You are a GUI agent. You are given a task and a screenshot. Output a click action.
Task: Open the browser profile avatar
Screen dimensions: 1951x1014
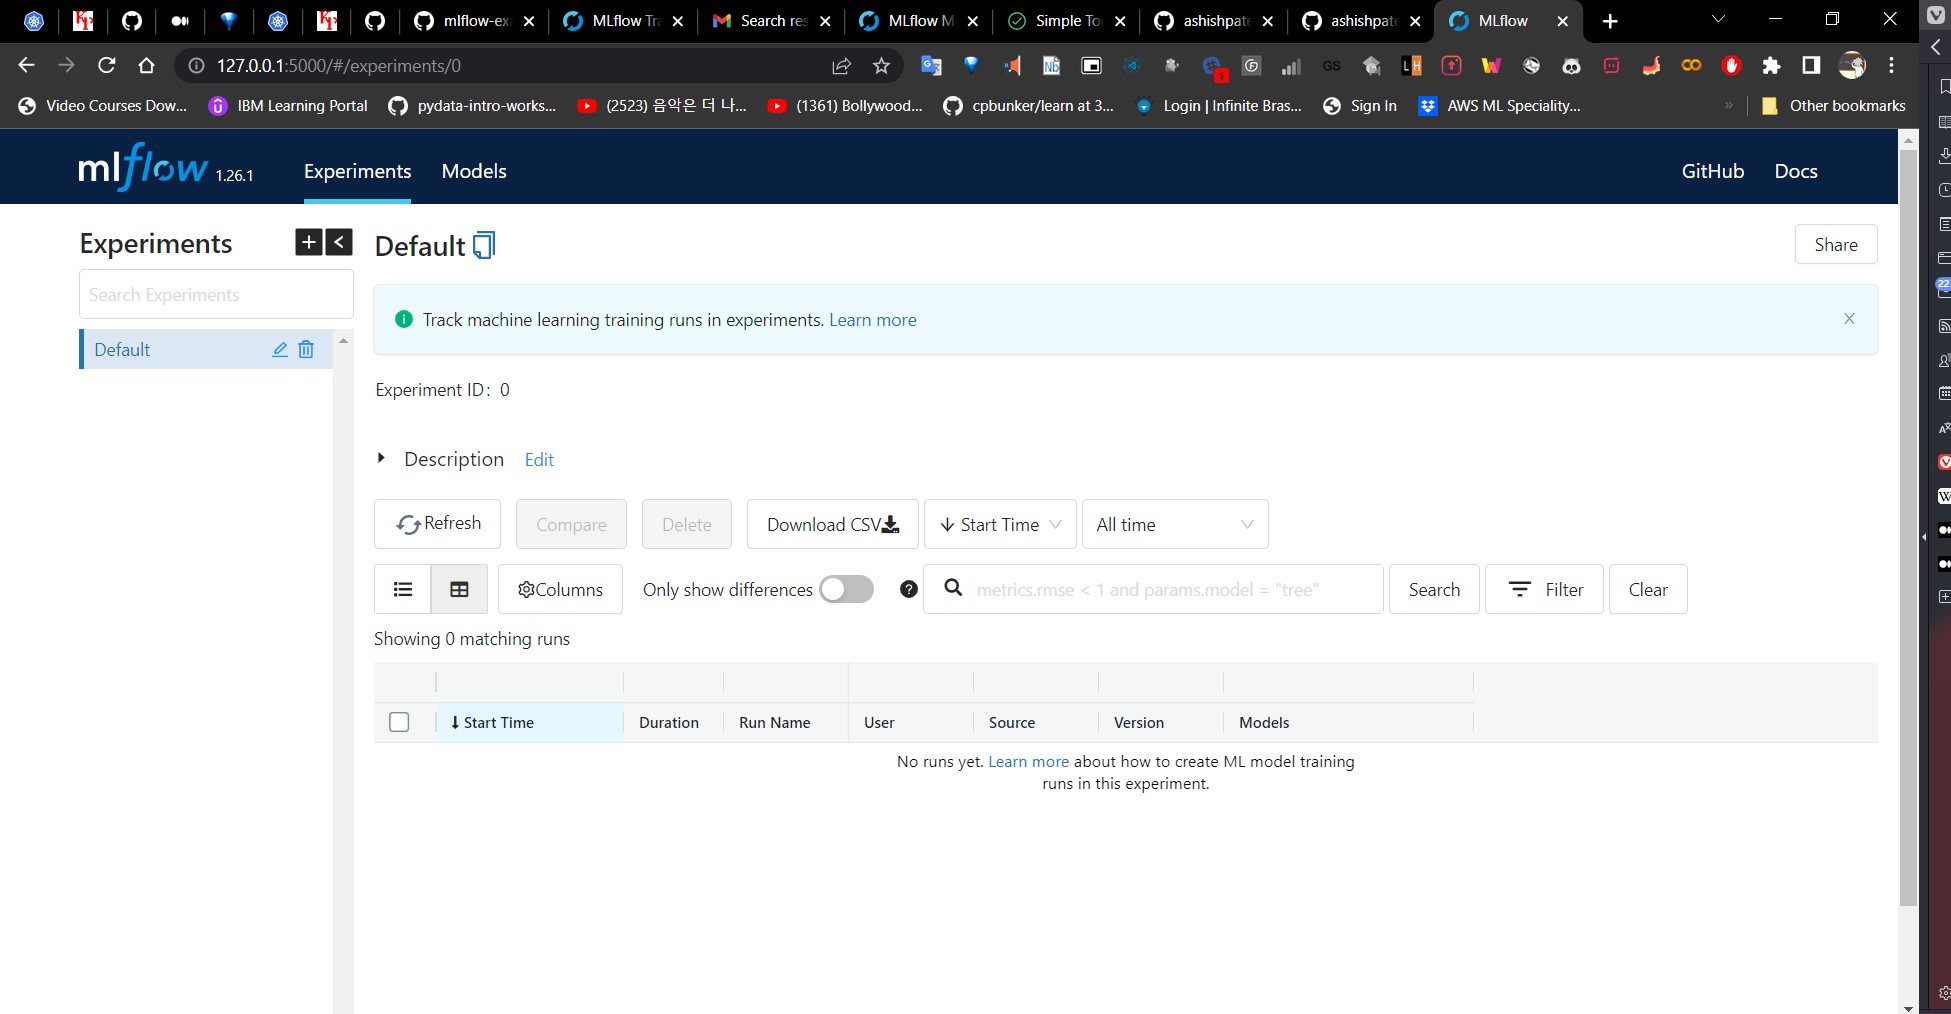point(1852,65)
